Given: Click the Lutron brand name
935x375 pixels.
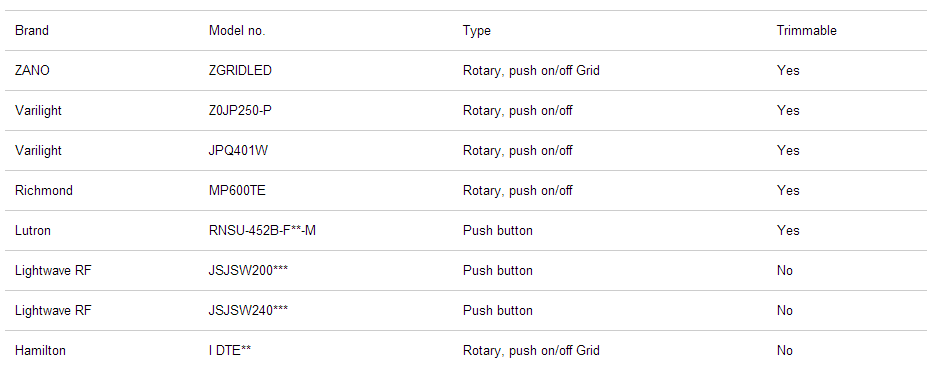Looking at the screenshot, I should pos(33,230).
